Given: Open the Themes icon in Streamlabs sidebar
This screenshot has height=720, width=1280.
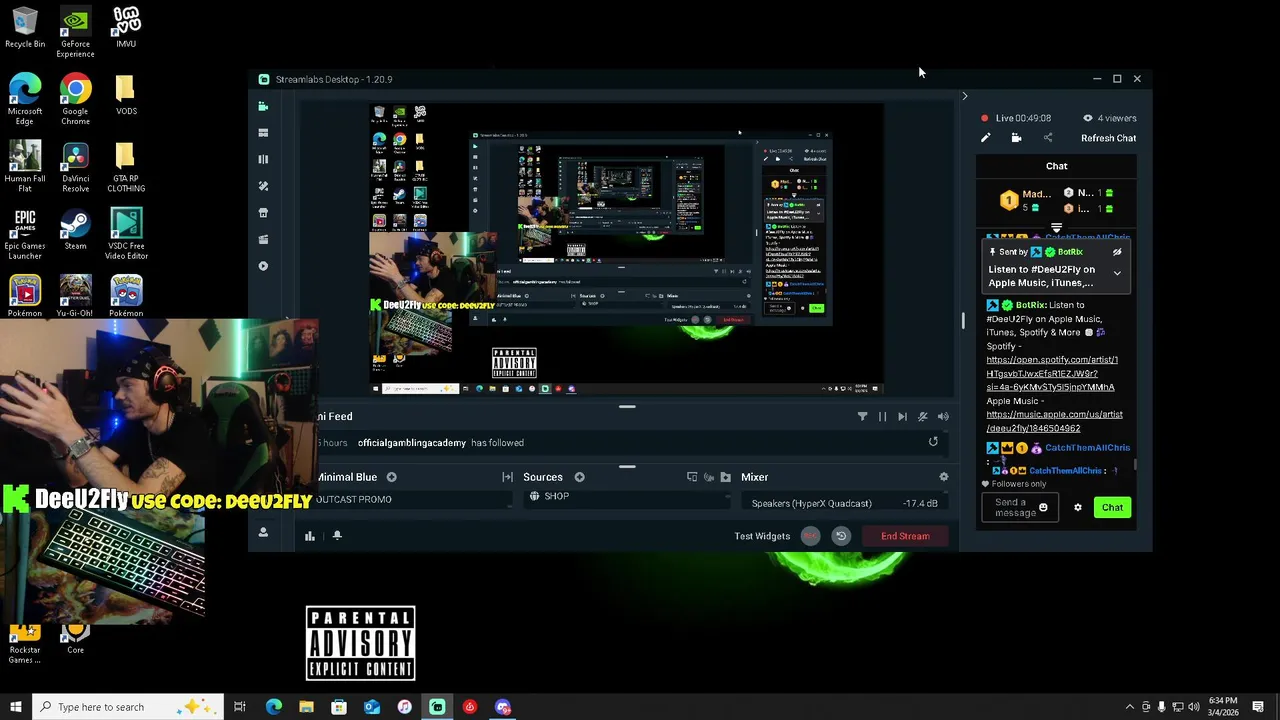Looking at the screenshot, I should (x=263, y=186).
